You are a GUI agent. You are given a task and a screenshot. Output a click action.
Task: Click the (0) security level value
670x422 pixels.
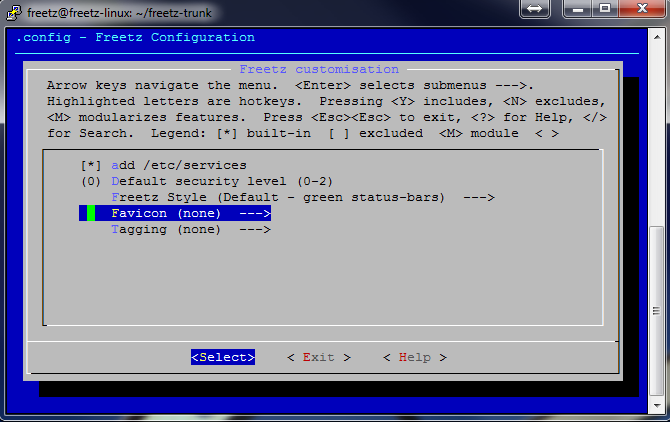(91, 181)
